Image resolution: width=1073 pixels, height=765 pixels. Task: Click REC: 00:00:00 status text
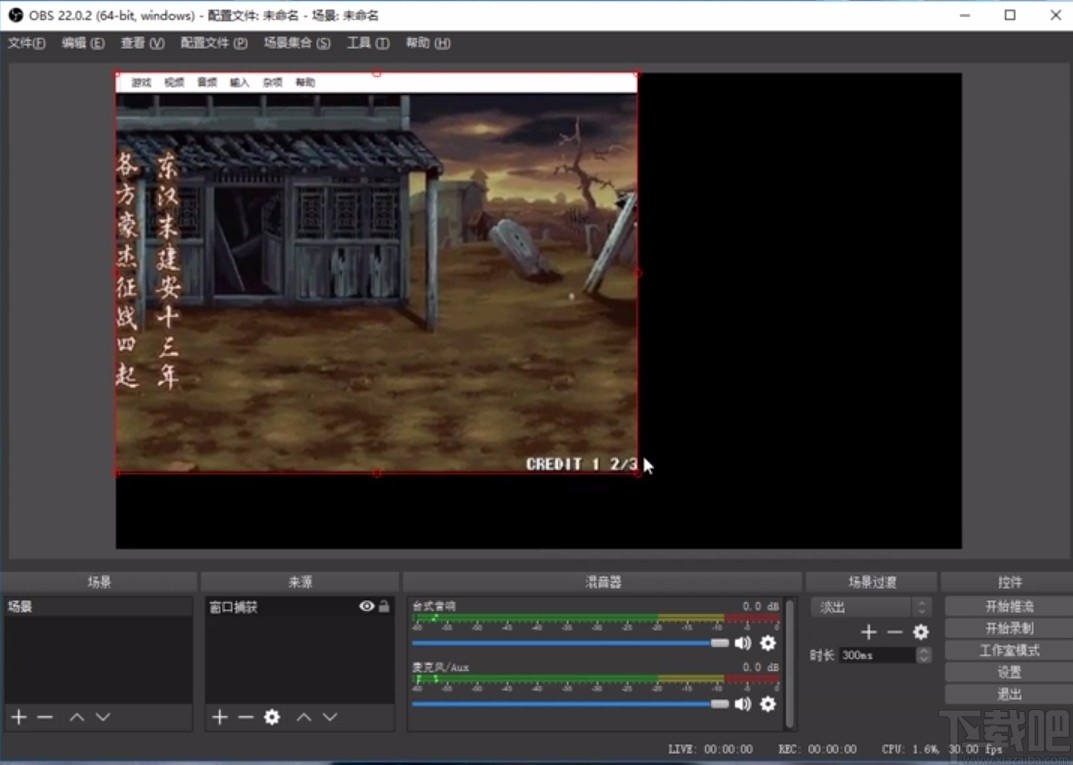pos(818,749)
